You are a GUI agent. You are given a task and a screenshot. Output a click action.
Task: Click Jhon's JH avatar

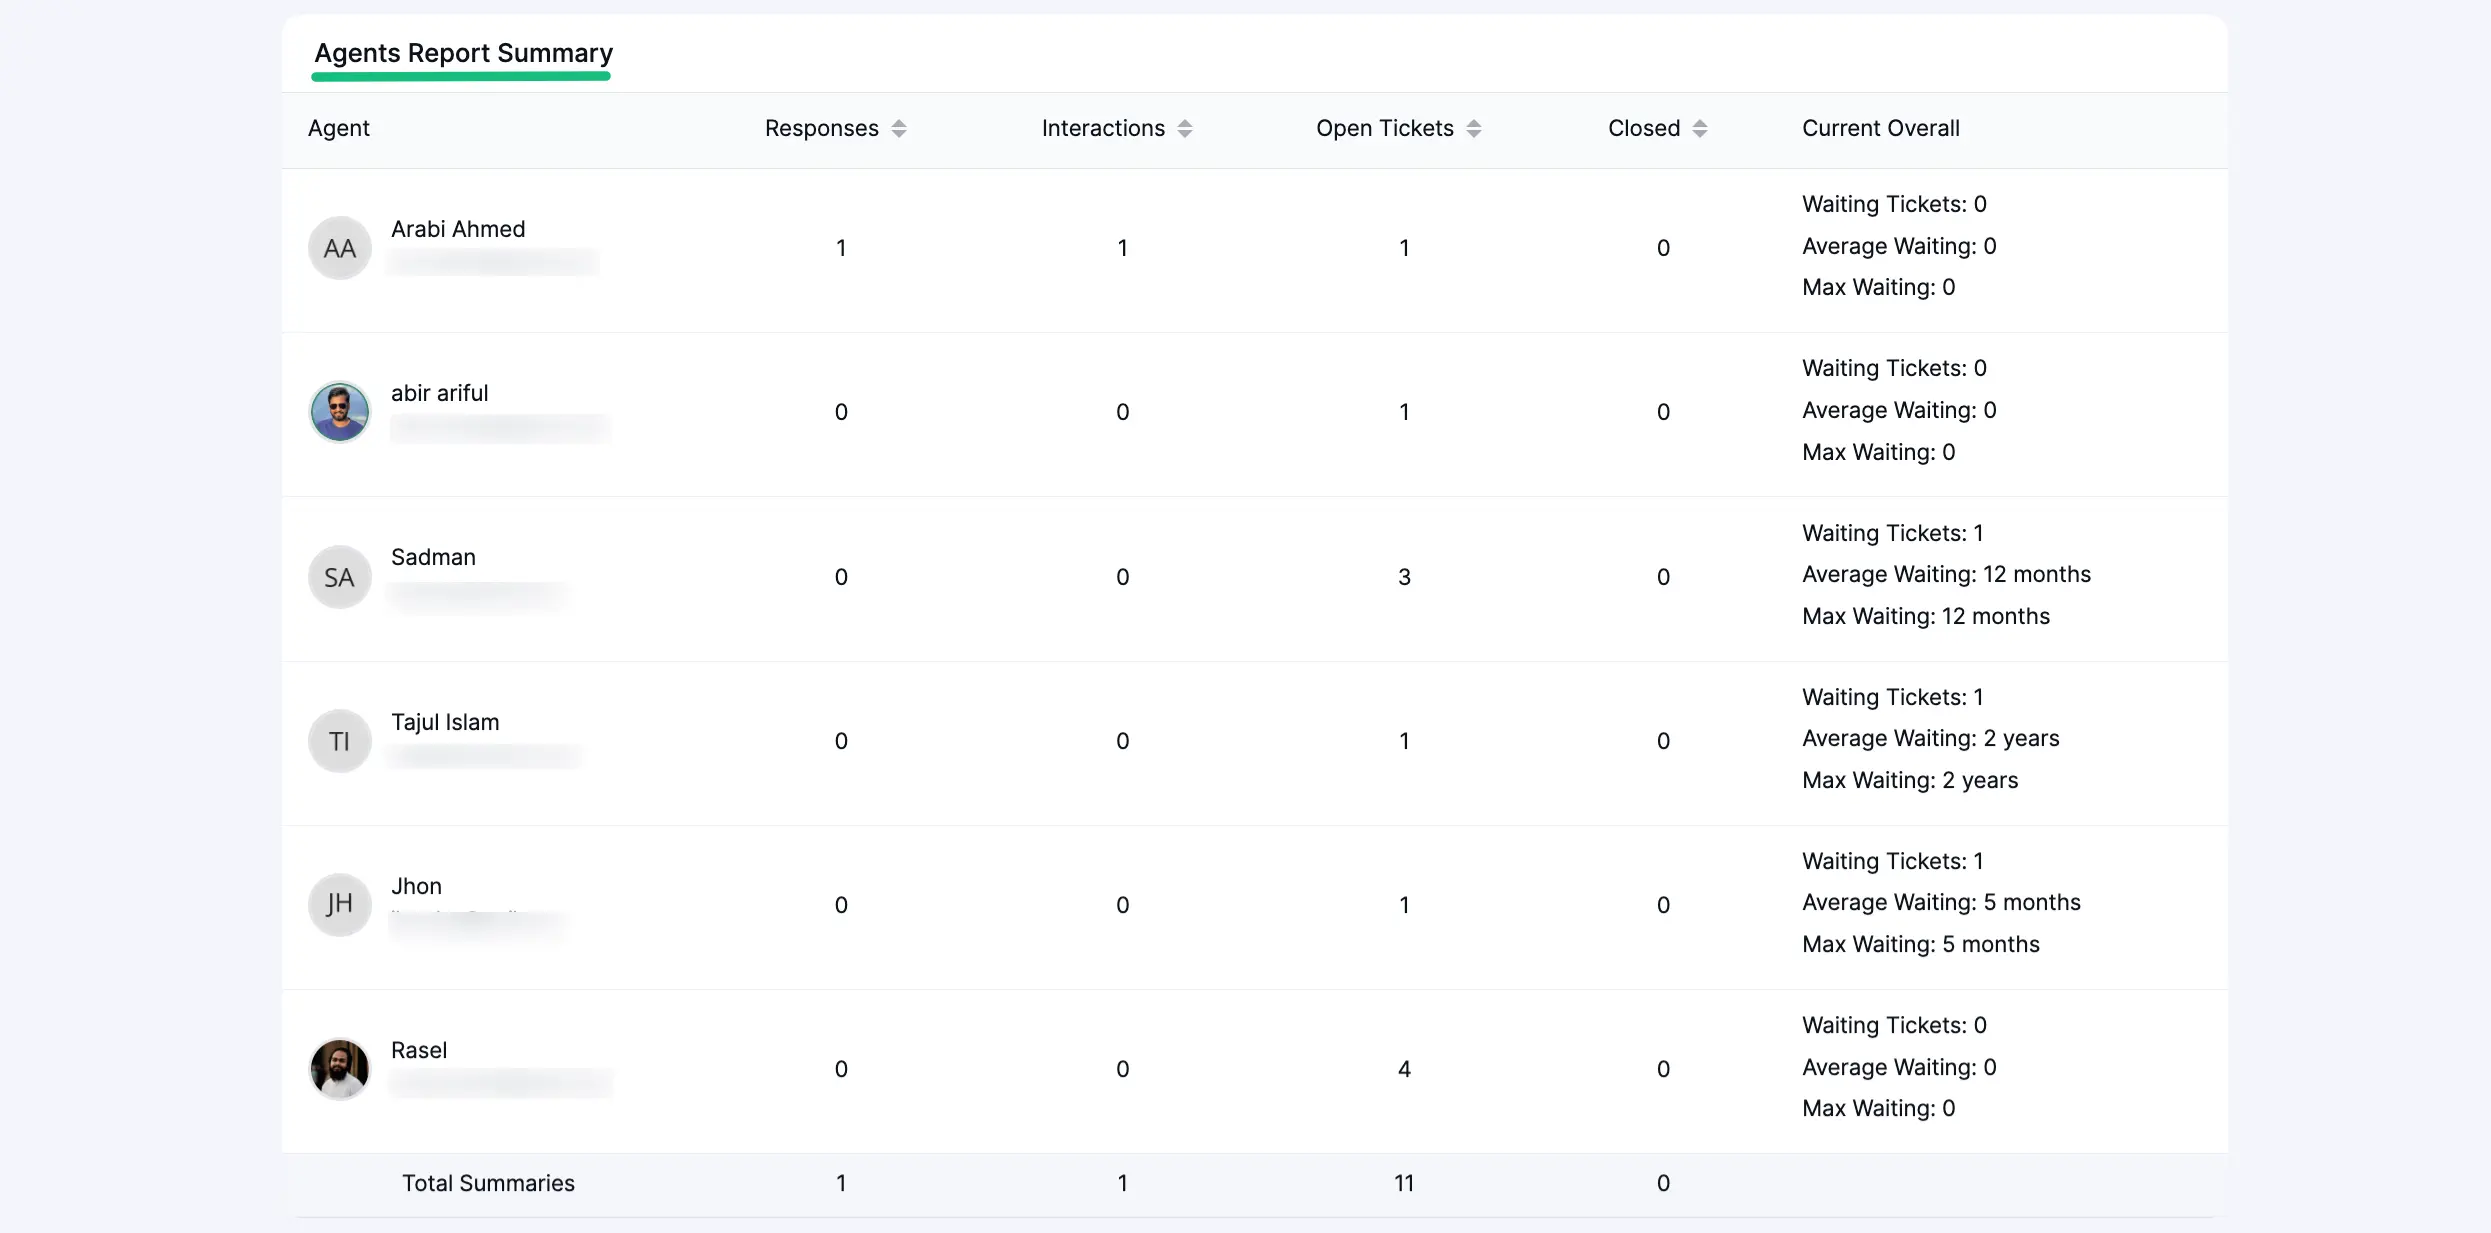[x=340, y=905]
